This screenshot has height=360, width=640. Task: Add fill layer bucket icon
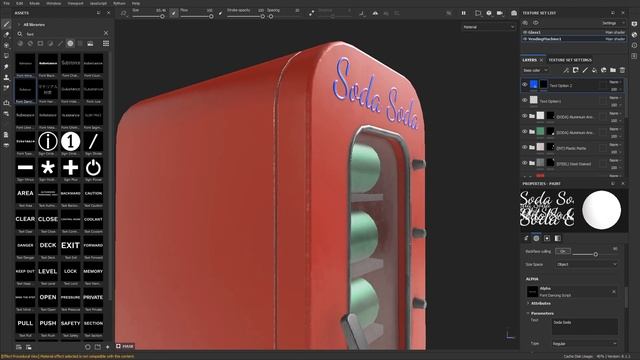(x=594, y=70)
